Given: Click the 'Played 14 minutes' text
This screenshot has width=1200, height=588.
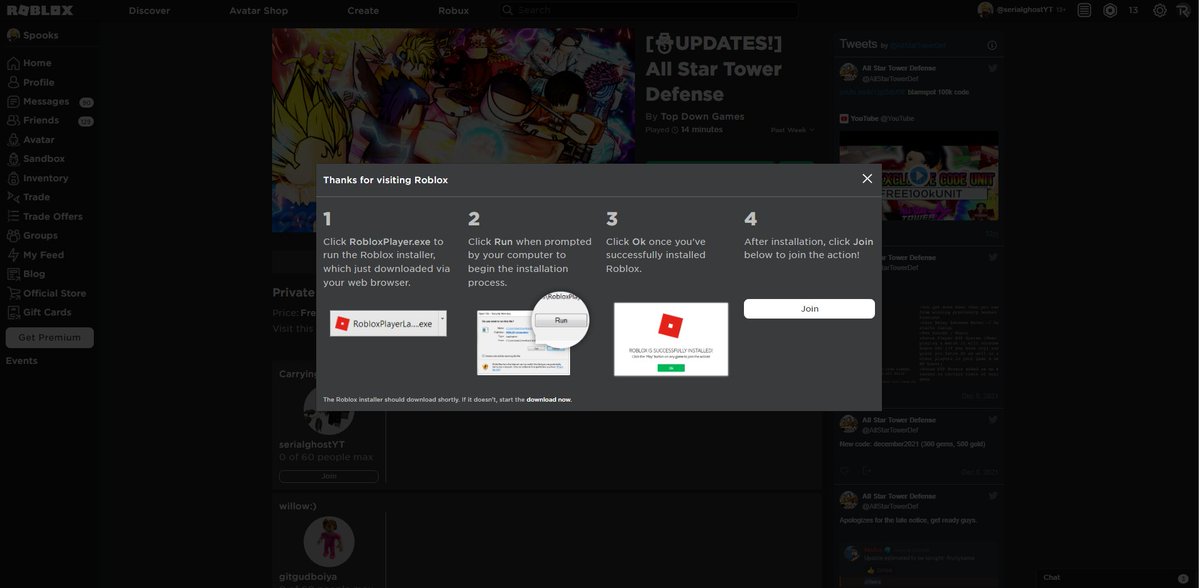Looking at the screenshot, I should pos(684,130).
